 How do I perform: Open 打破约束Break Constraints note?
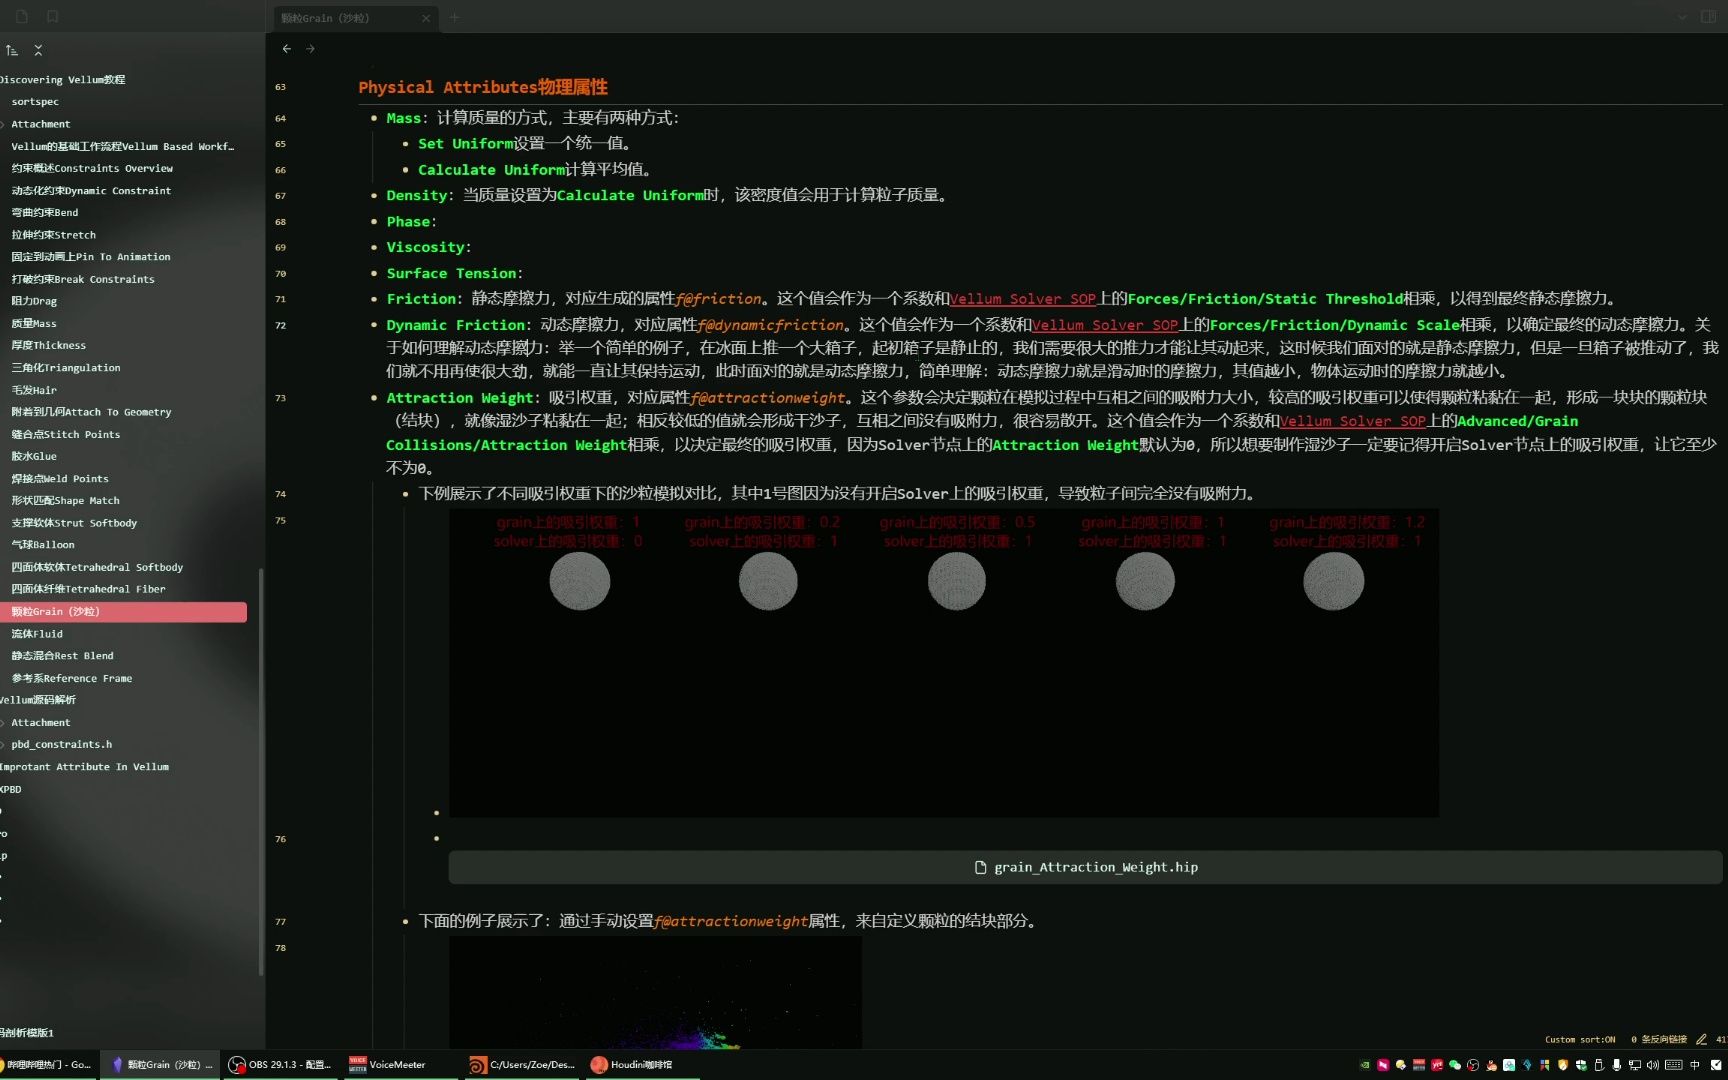[82, 279]
